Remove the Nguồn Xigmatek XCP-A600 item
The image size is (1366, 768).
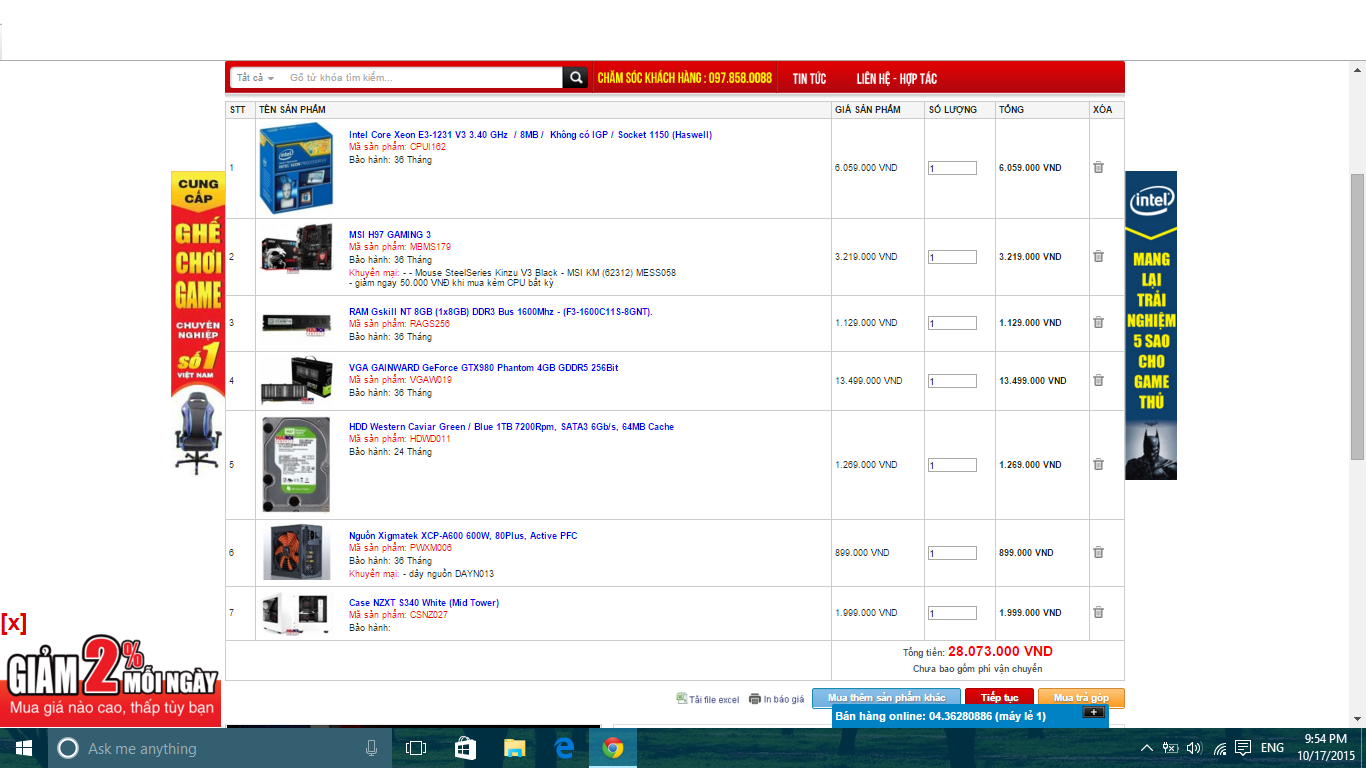[x=1098, y=553]
